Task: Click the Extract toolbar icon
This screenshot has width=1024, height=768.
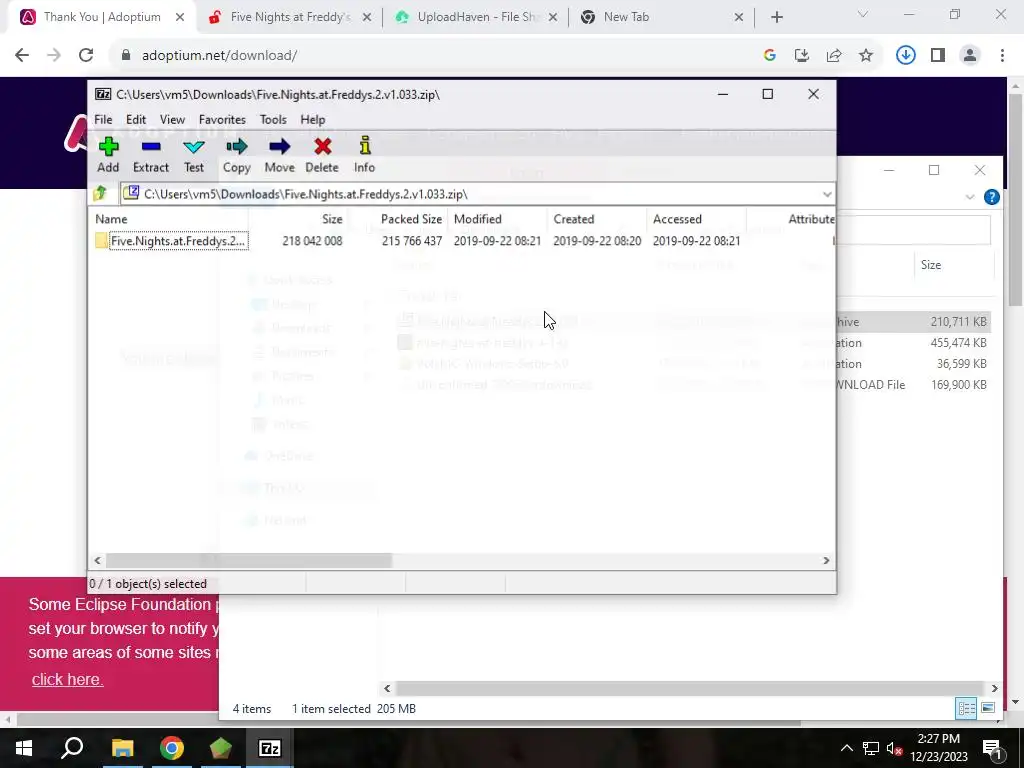Action: coord(151,155)
